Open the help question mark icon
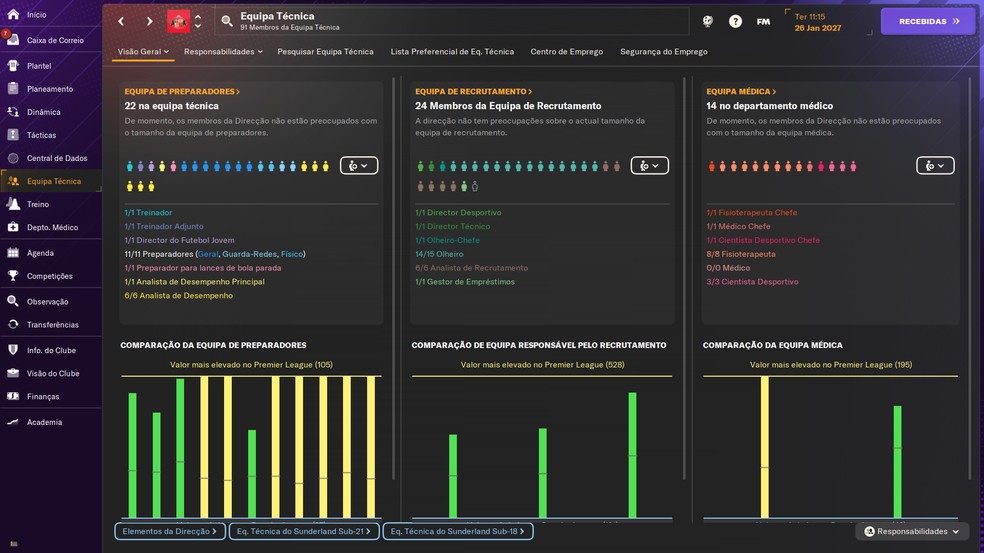The height and width of the screenshot is (553, 984). (x=735, y=21)
